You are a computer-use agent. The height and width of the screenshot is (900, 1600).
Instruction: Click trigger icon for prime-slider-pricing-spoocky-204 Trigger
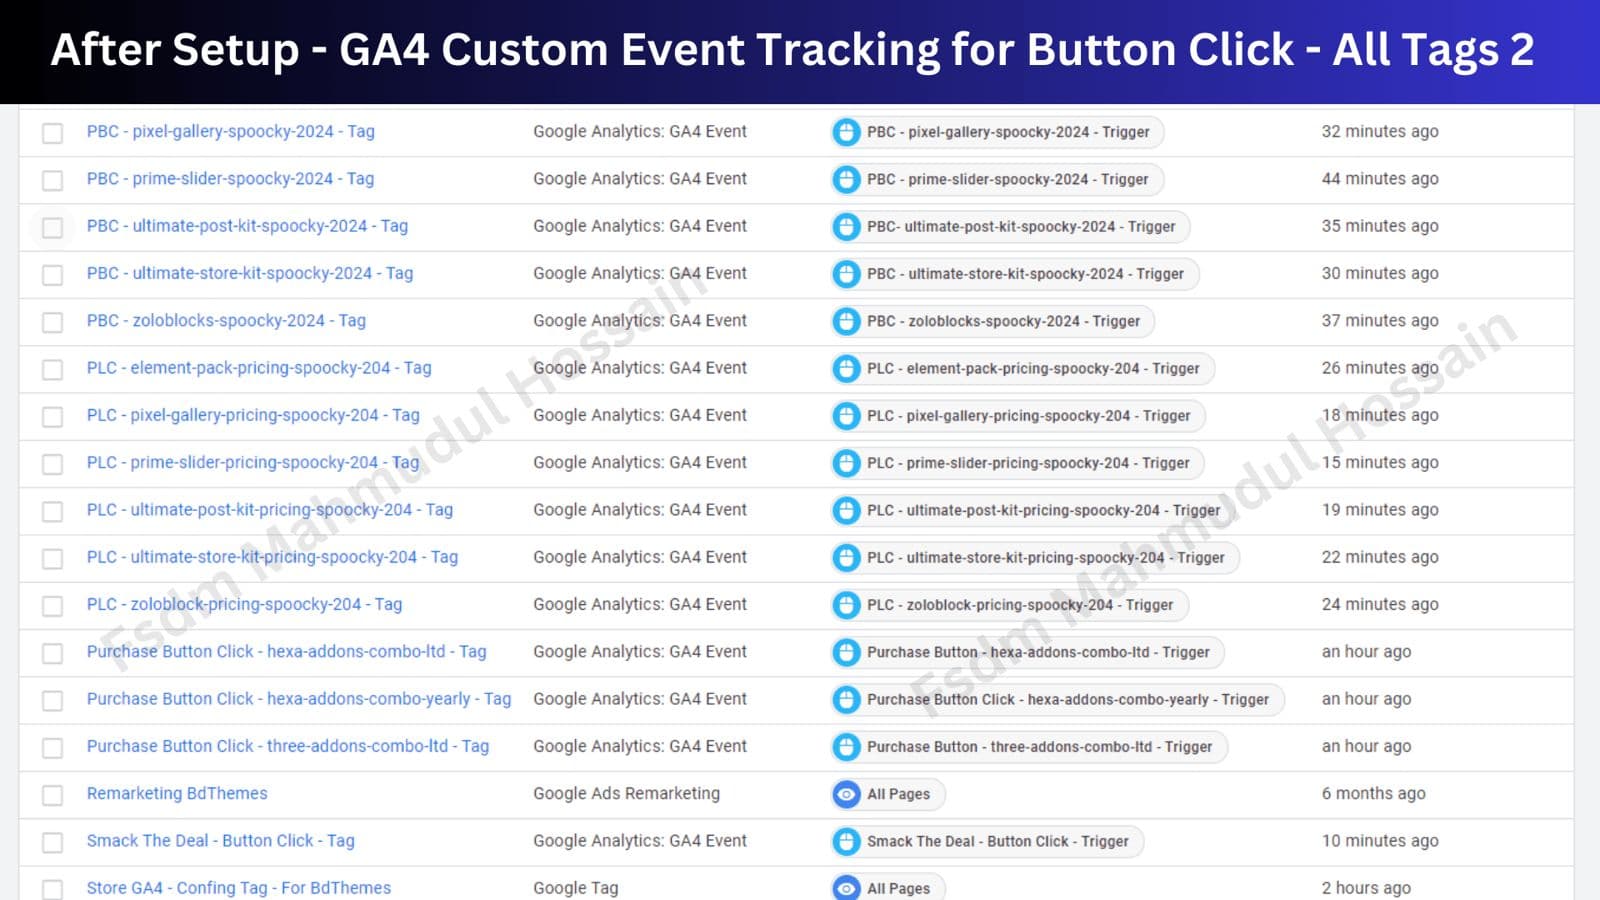click(847, 463)
